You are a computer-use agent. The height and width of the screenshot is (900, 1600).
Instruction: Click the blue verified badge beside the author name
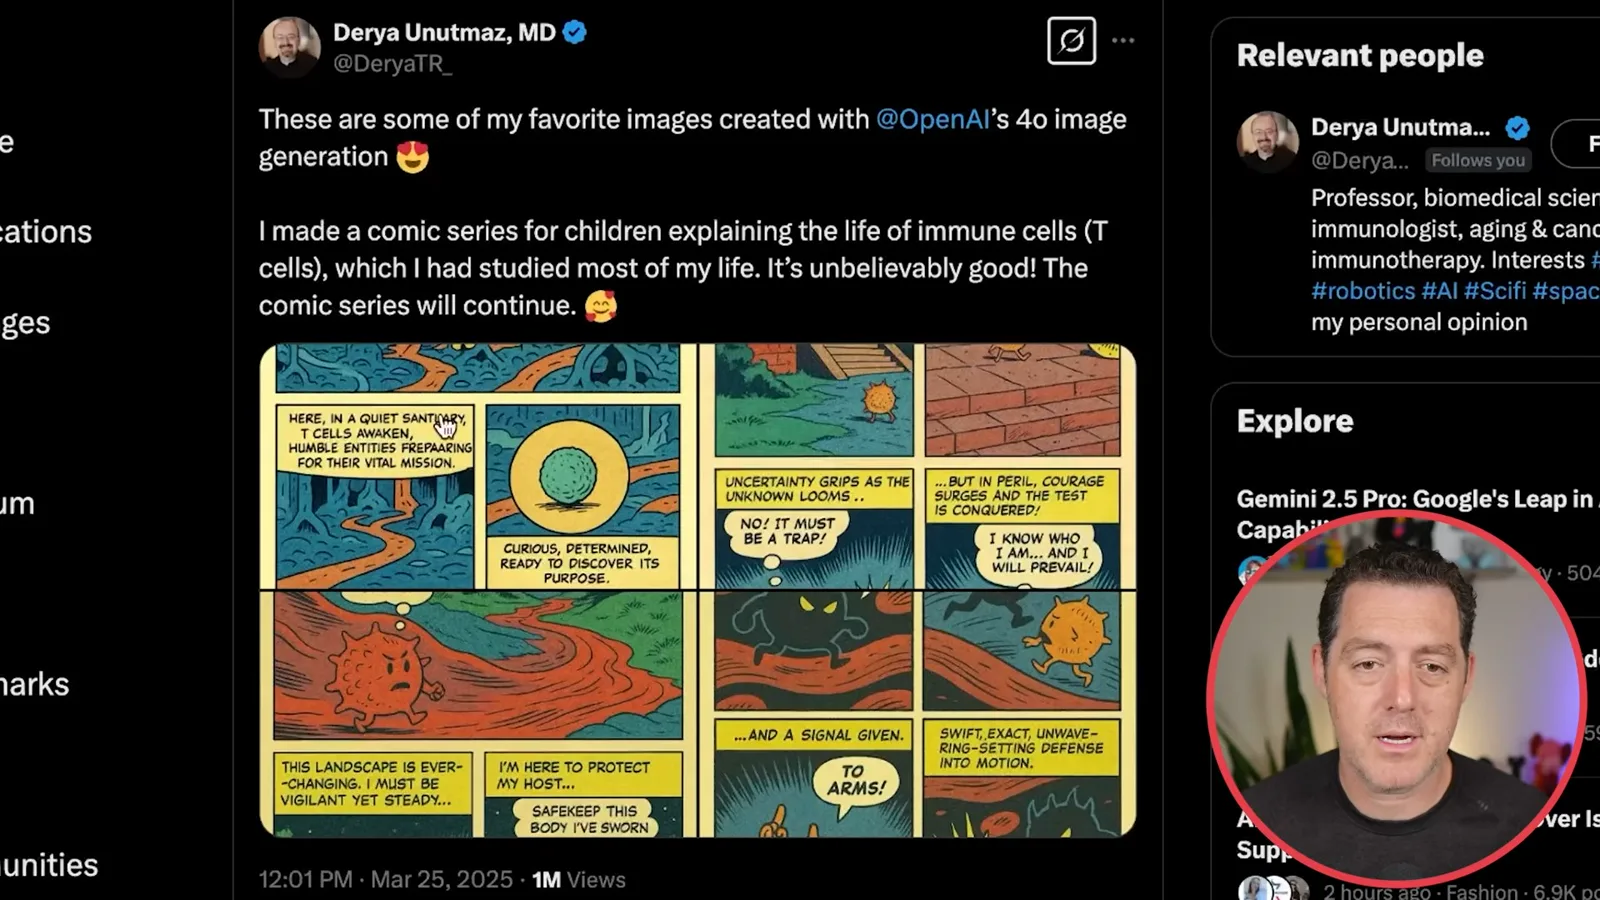pos(574,32)
